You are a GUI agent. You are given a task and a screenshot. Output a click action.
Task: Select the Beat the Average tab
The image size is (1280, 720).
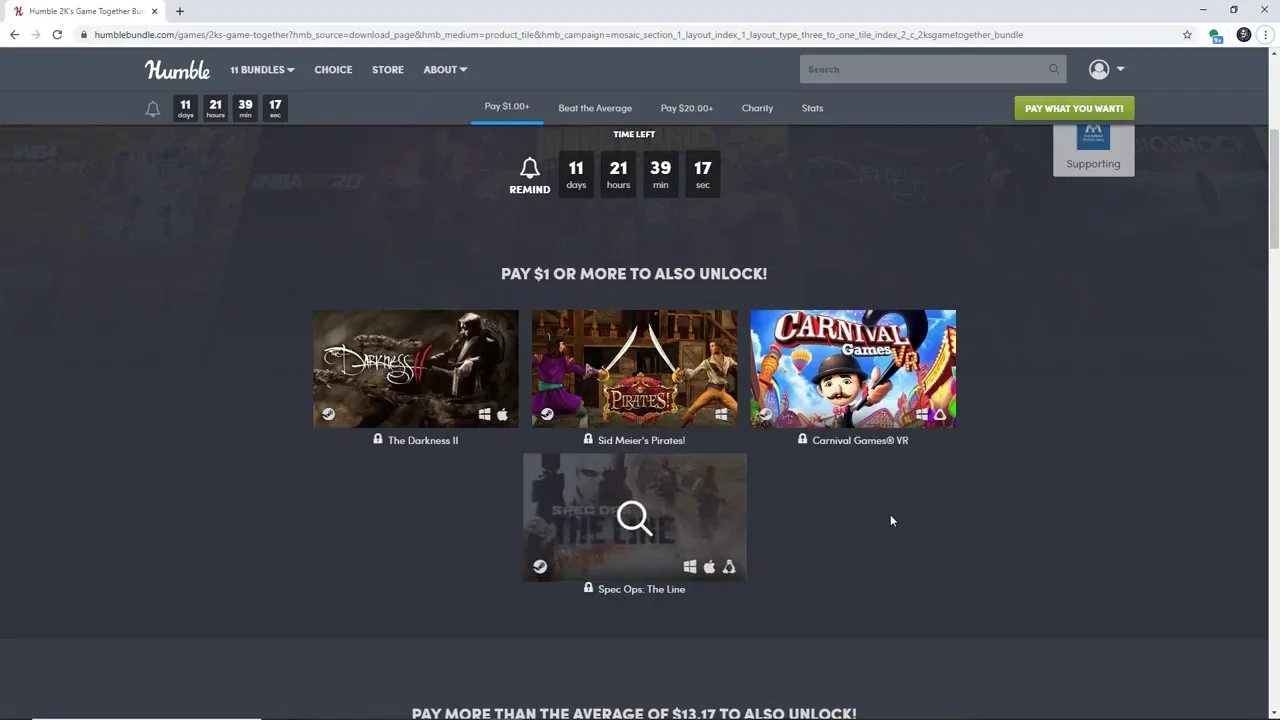point(595,108)
